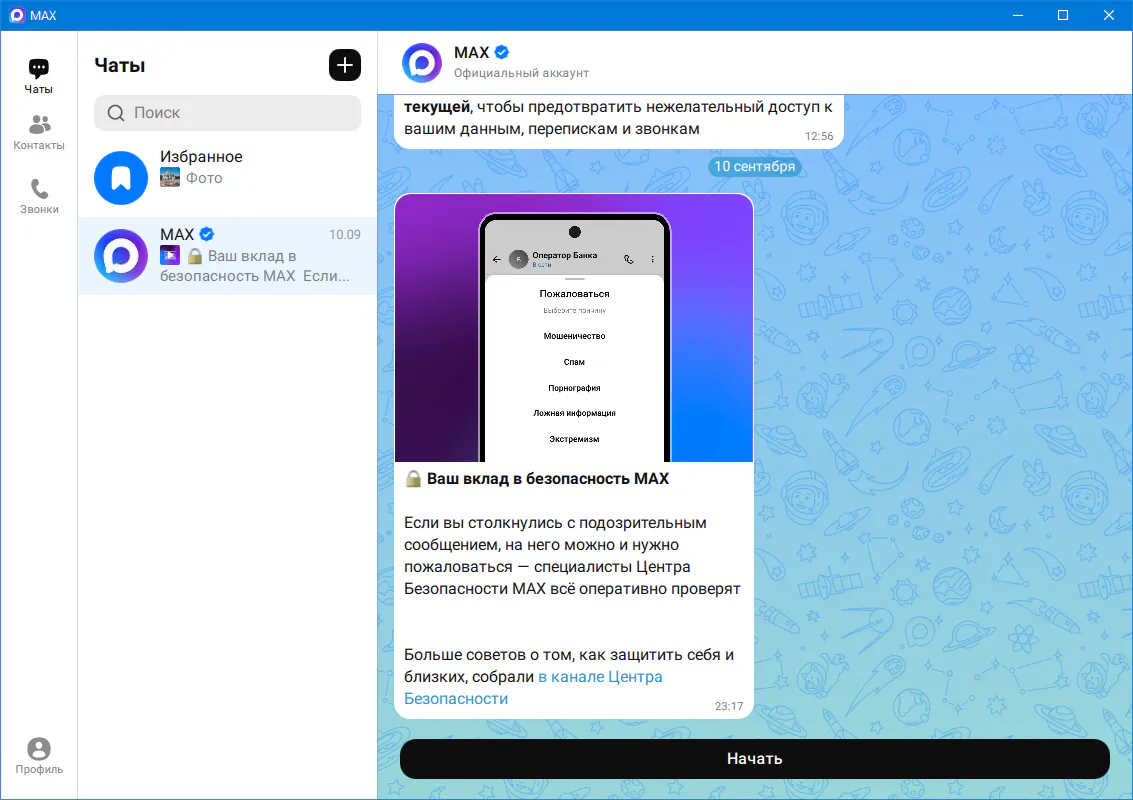Switch to the Чаты sidebar section
Image resolution: width=1133 pixels, height=800 pixels.
[39, 76]
